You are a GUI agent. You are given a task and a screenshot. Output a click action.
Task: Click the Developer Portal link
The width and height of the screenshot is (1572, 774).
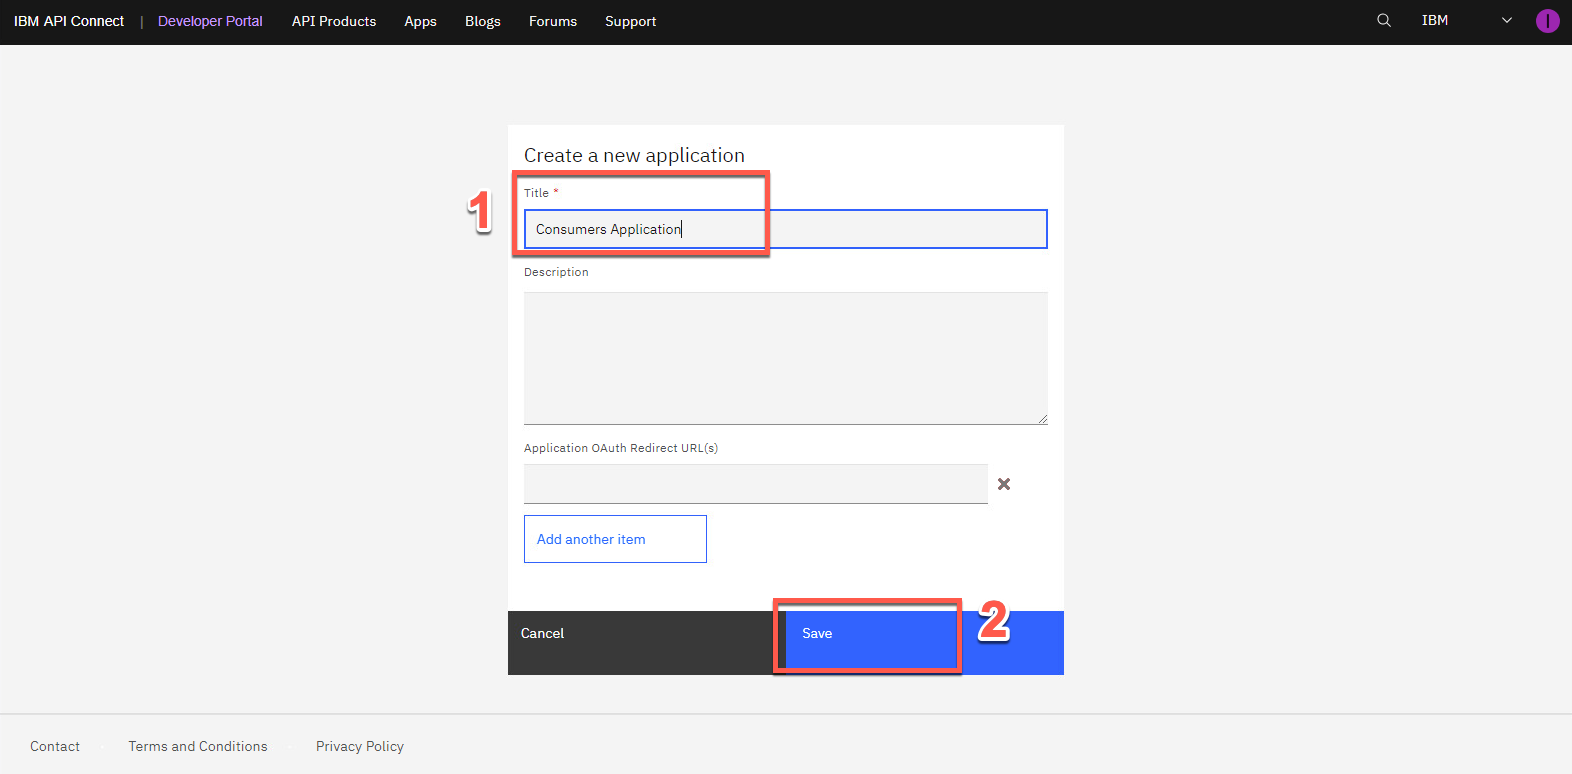click(x=210, y=21)
